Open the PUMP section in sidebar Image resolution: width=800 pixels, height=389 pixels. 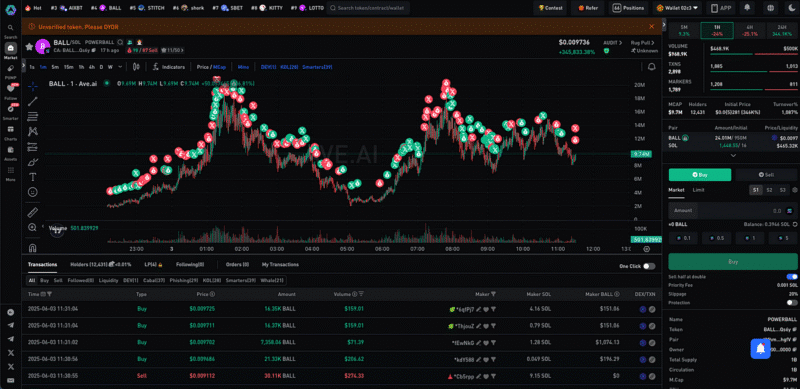[11, 71]
